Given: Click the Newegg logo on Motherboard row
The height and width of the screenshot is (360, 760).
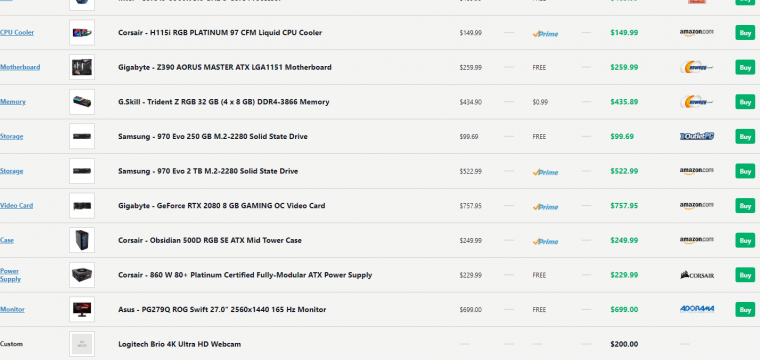Looking at the screenshot, I should [x=697, y=67].
